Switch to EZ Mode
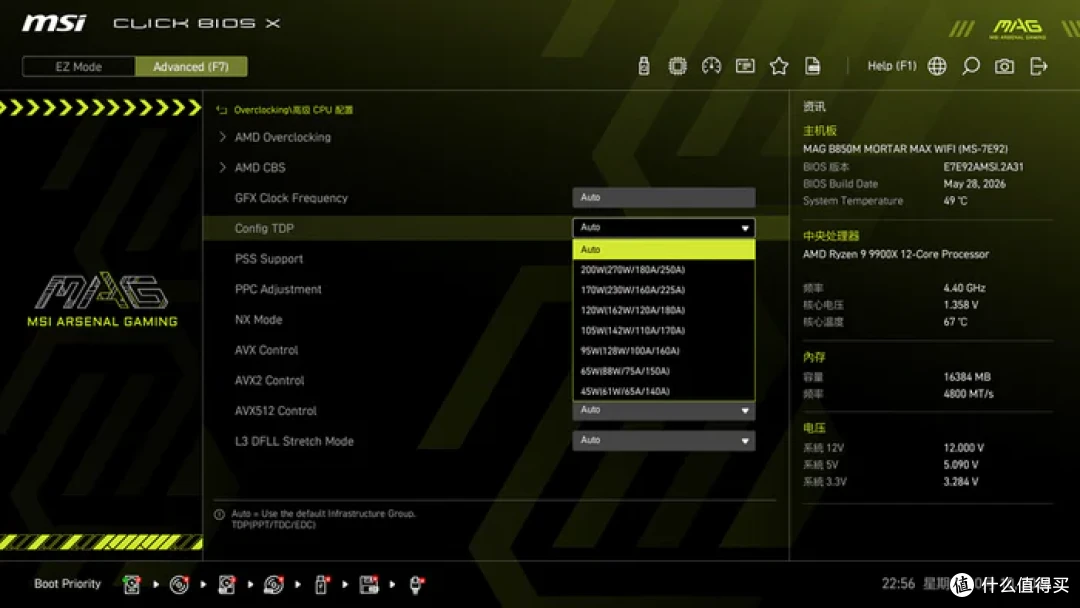This screenshot has width=1080, height=608. click(x=79, y=67)
